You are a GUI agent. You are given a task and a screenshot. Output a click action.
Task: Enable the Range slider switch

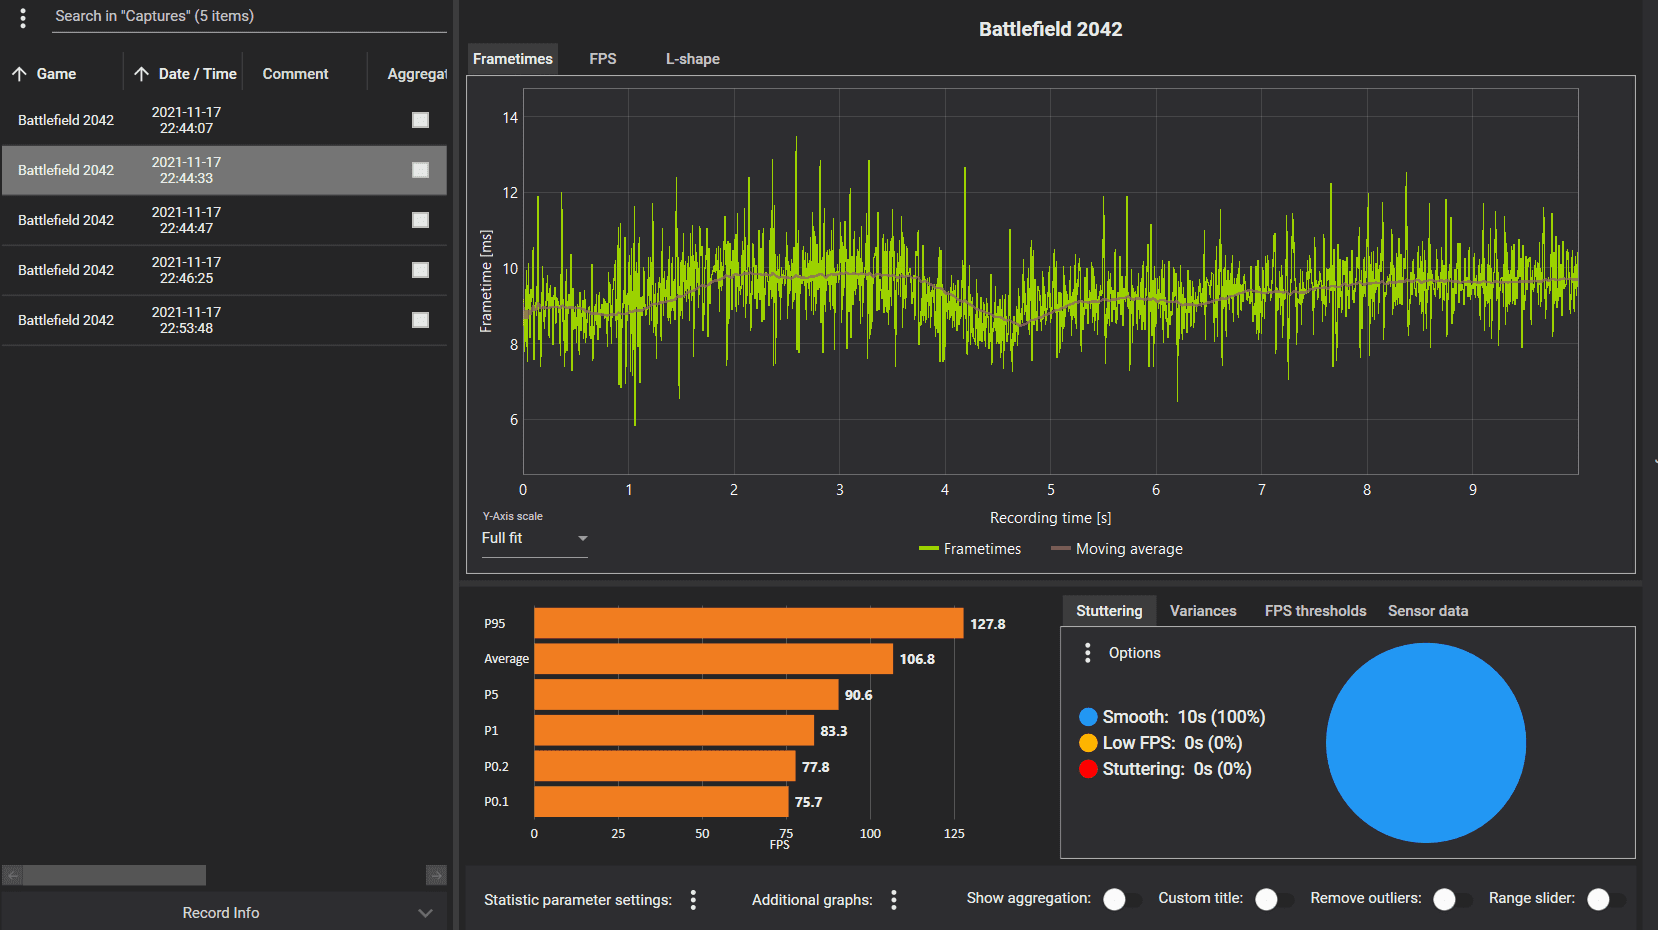(x=1606, y=899)
